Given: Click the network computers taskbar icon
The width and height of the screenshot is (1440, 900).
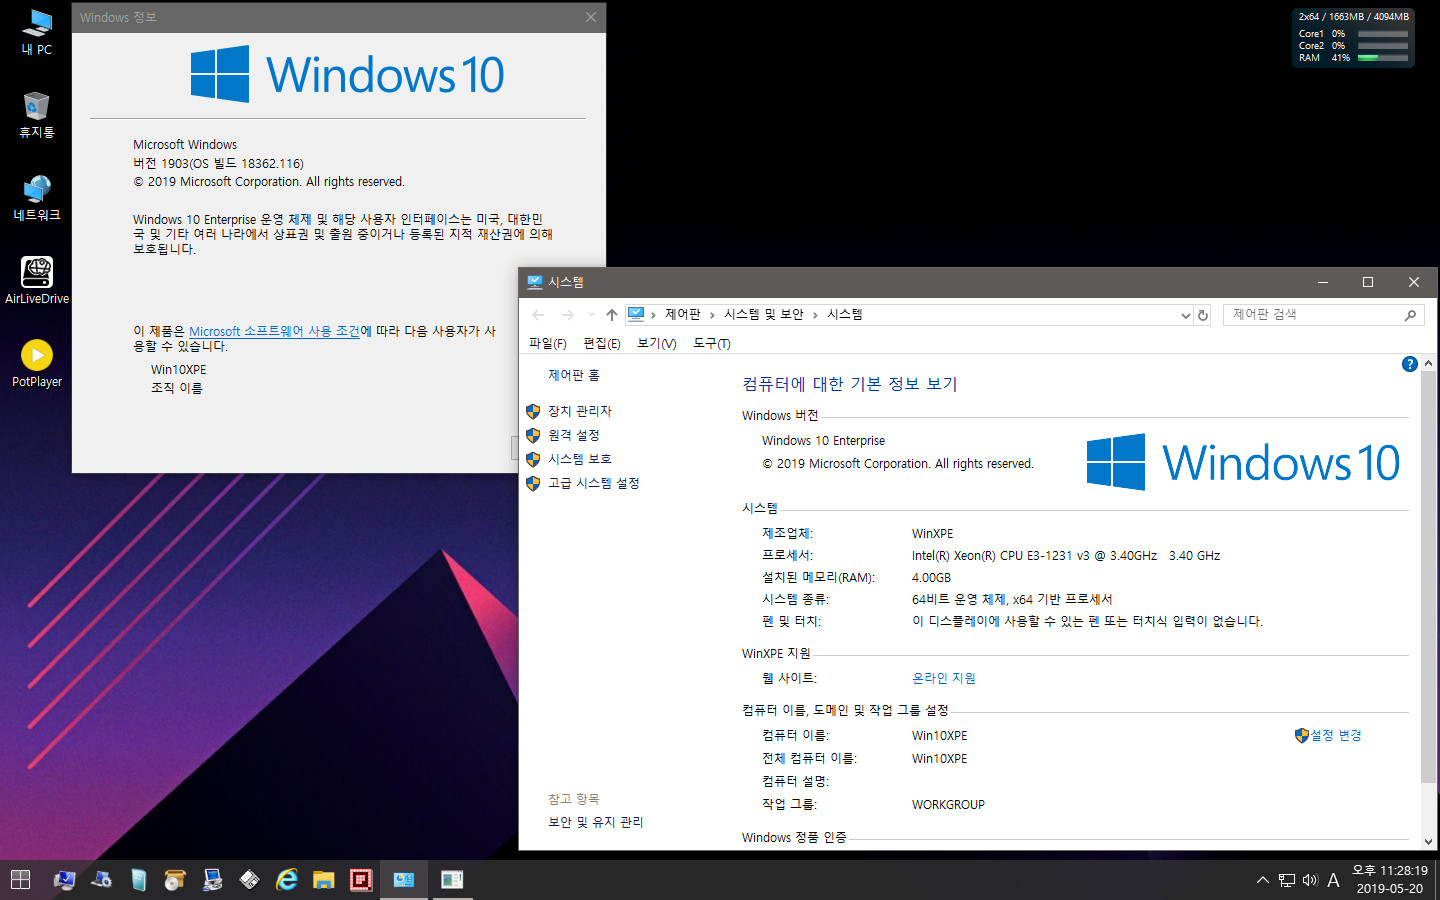Looking at the screenshot, I should pyautogui.click(x=212, y=880).
